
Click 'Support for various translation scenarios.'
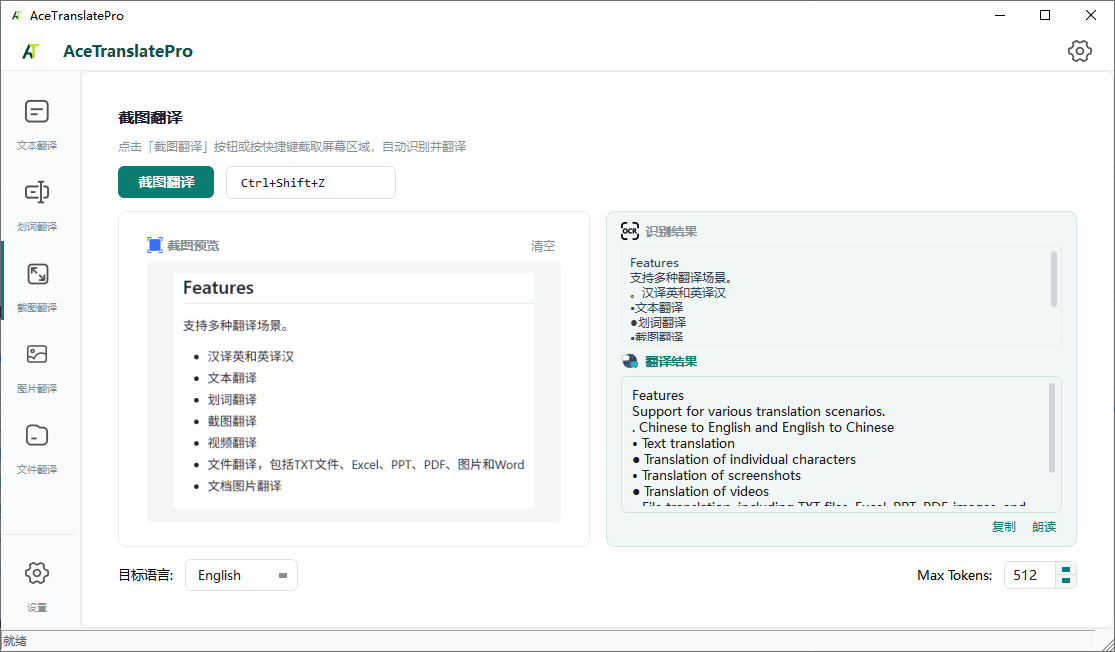click(759, 412)
